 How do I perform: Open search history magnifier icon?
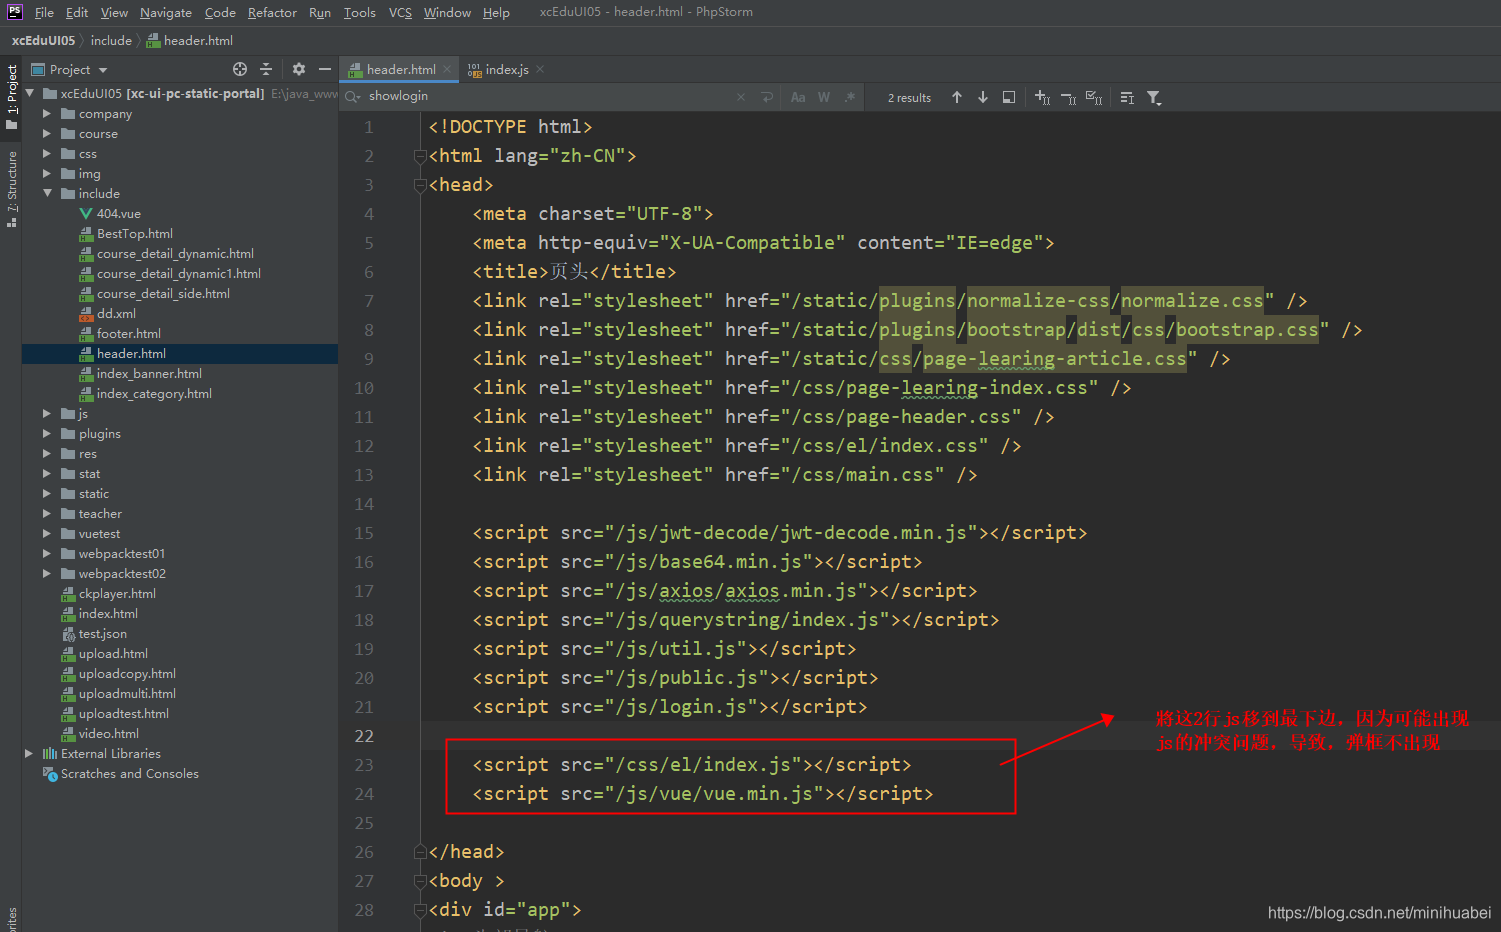click(353, 97)
